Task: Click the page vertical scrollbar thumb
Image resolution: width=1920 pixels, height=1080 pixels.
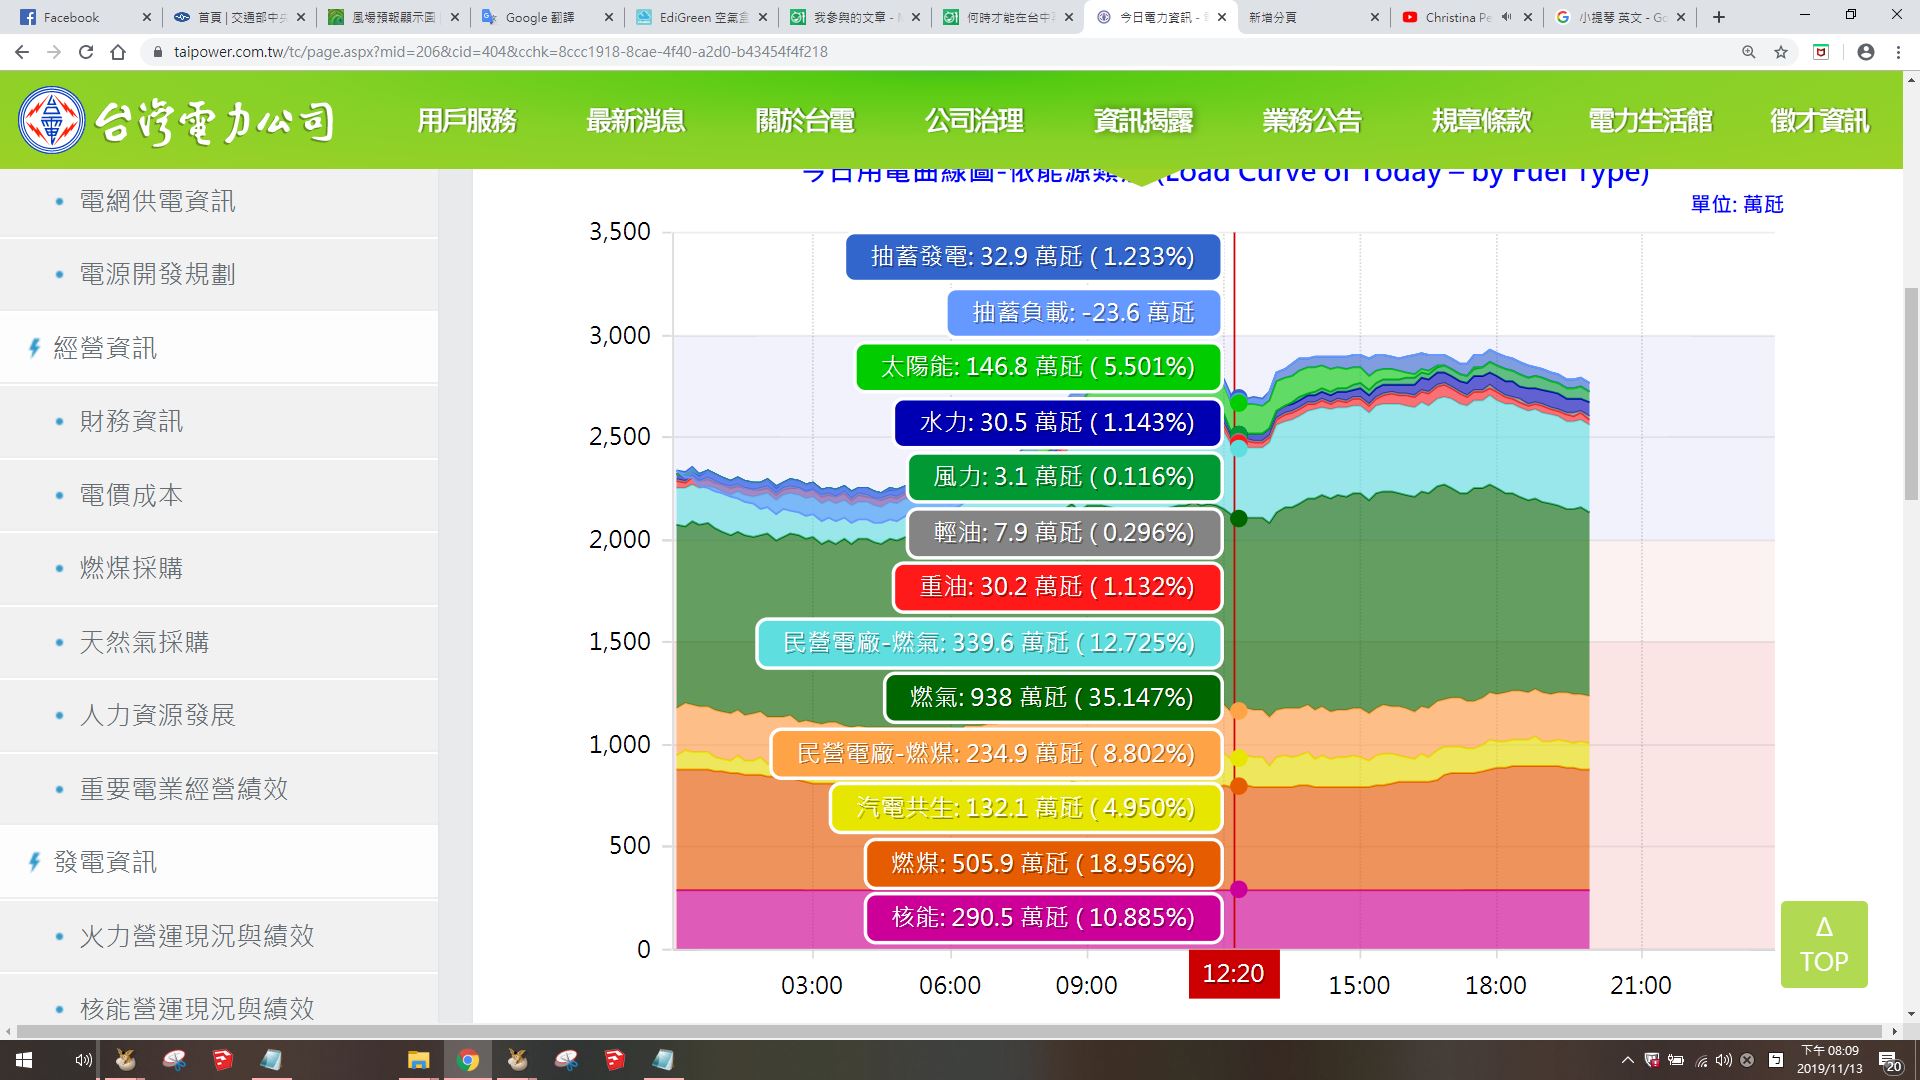Action: [1911, 394]
